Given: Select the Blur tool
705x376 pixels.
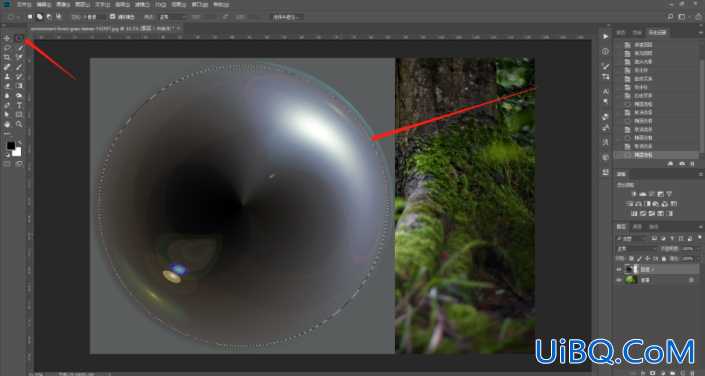Looking at the screenshot, I should pos(7,95).
